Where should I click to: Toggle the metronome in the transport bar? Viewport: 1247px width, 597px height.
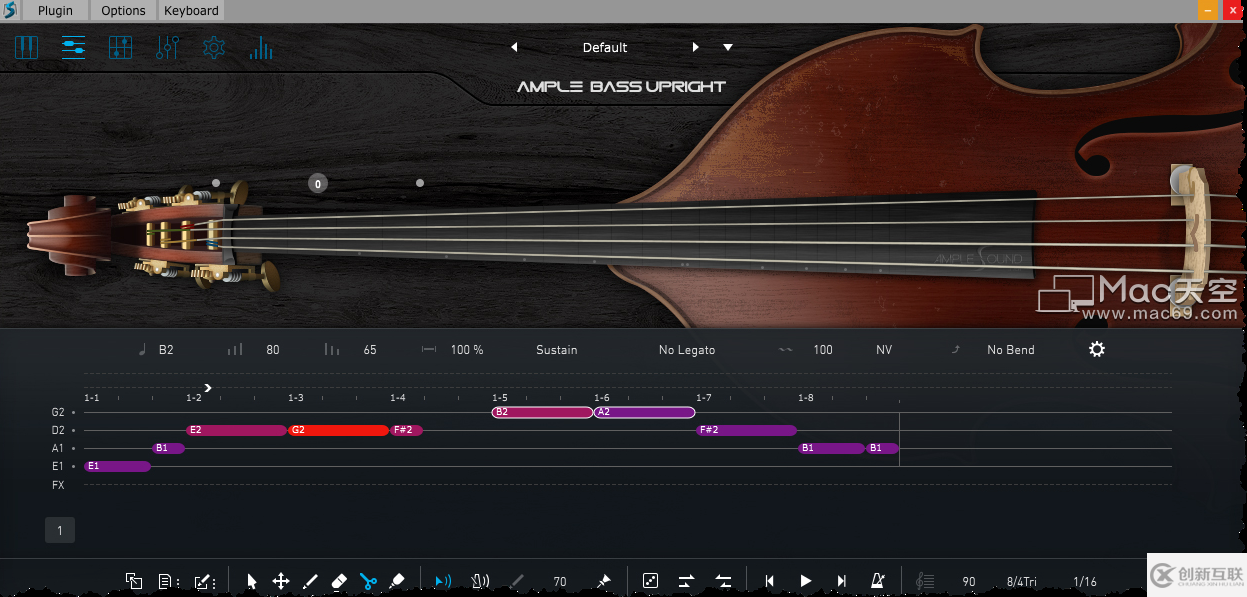click(877, 580)
